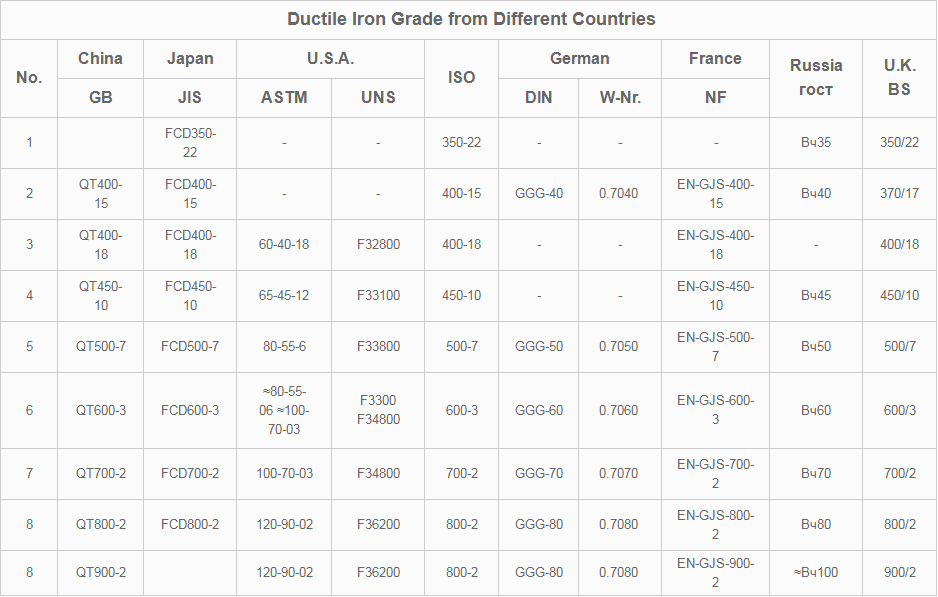Select the China column header

tap(100, 58)
